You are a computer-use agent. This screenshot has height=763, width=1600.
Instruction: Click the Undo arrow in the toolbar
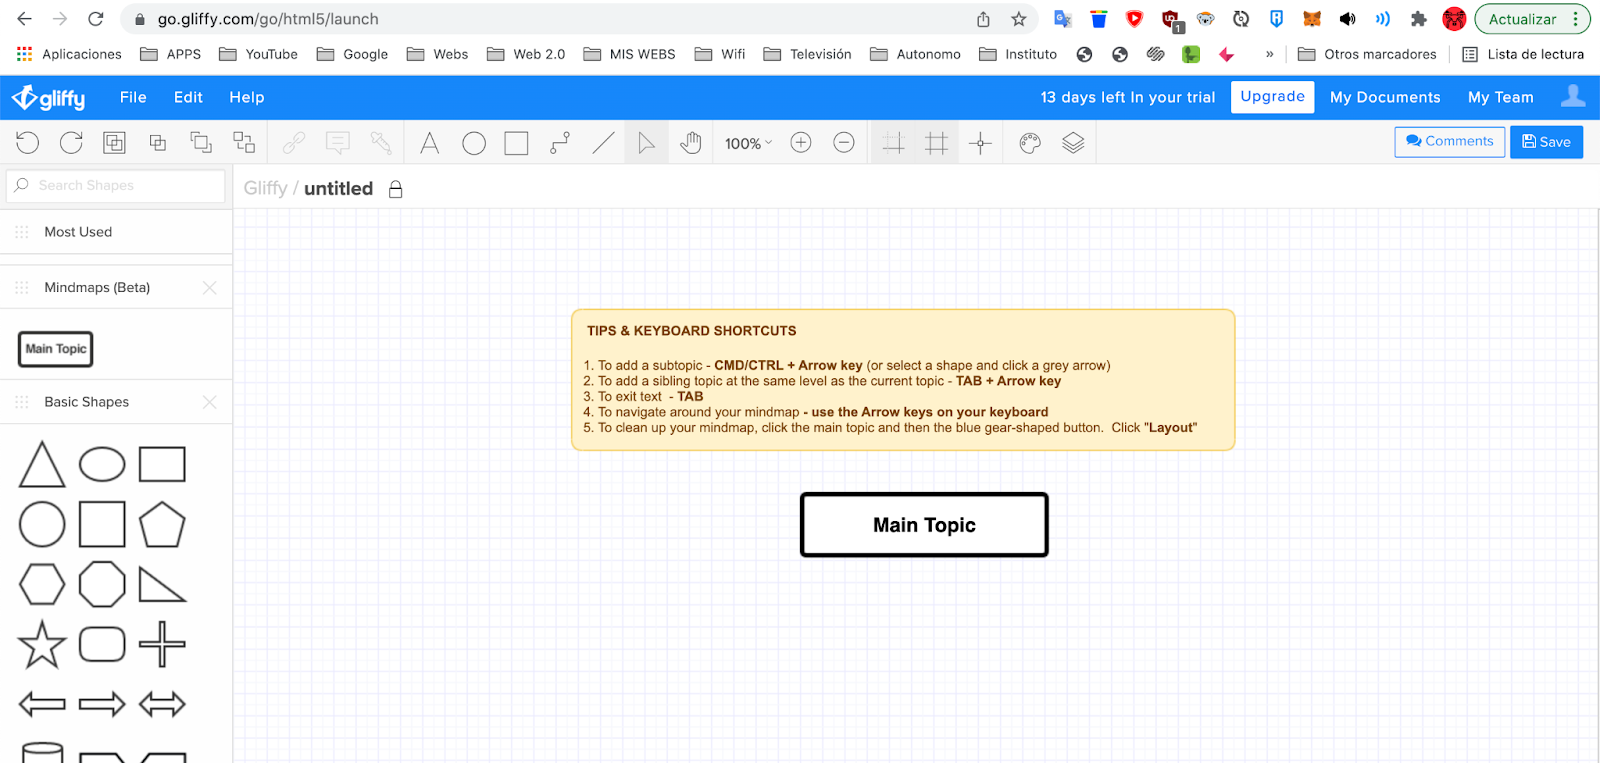tap(28, 143)
